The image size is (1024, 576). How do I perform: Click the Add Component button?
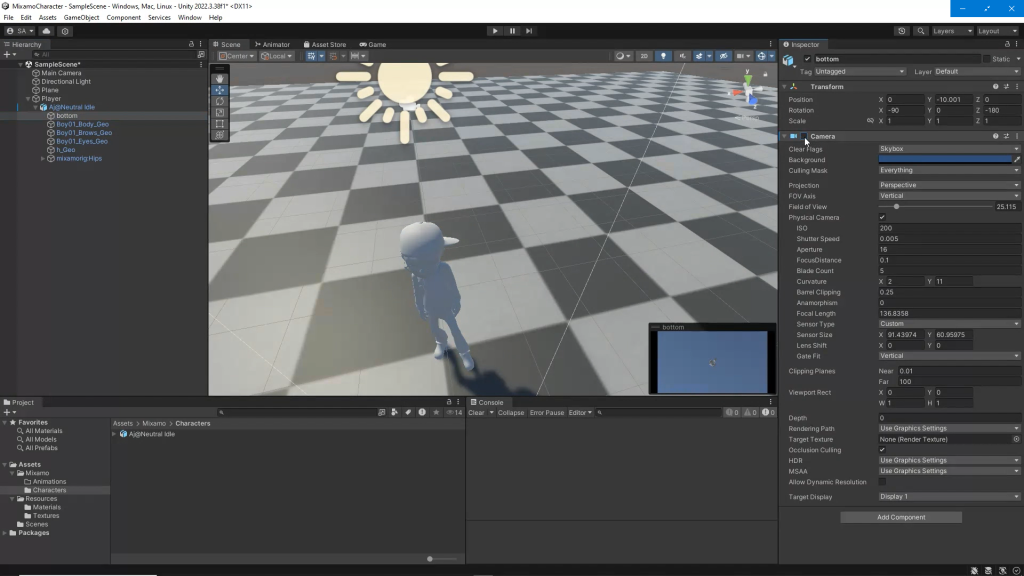(900, 517)
